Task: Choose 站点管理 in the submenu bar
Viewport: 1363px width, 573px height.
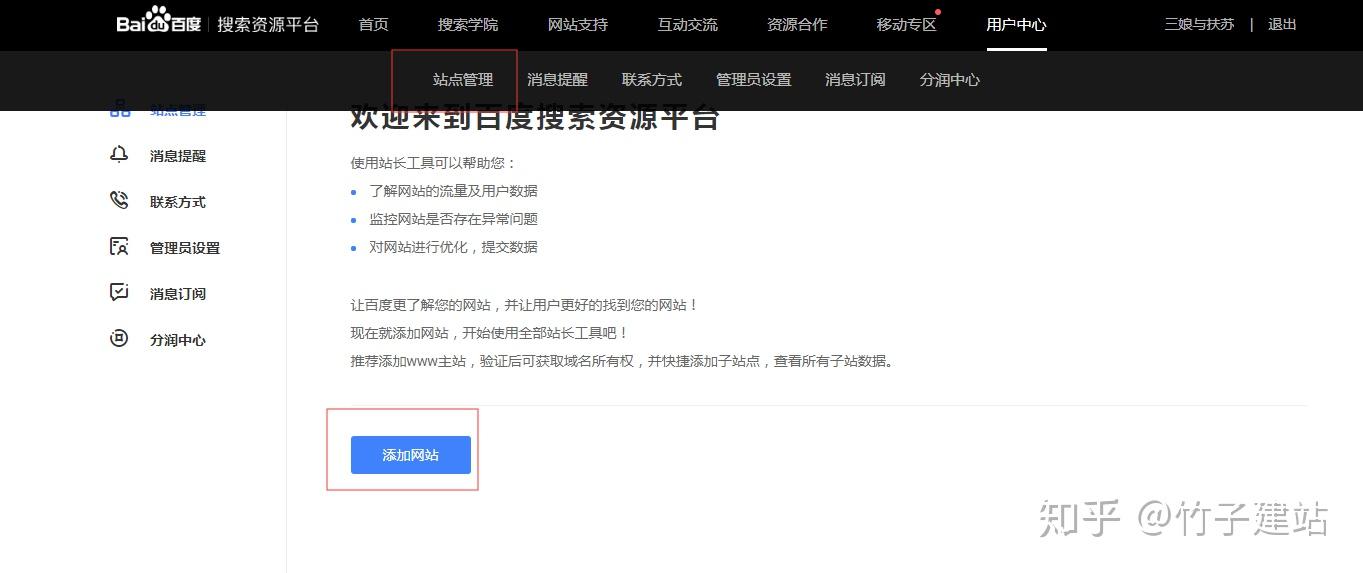Action: pos(463,80)
